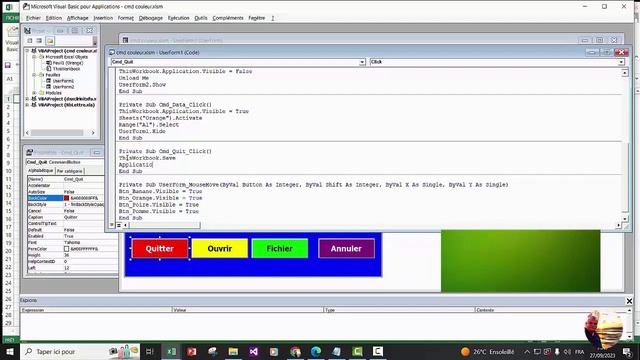The image size is (640, 360).
Task: Open the Affichage menu
Action: [78, 18]
